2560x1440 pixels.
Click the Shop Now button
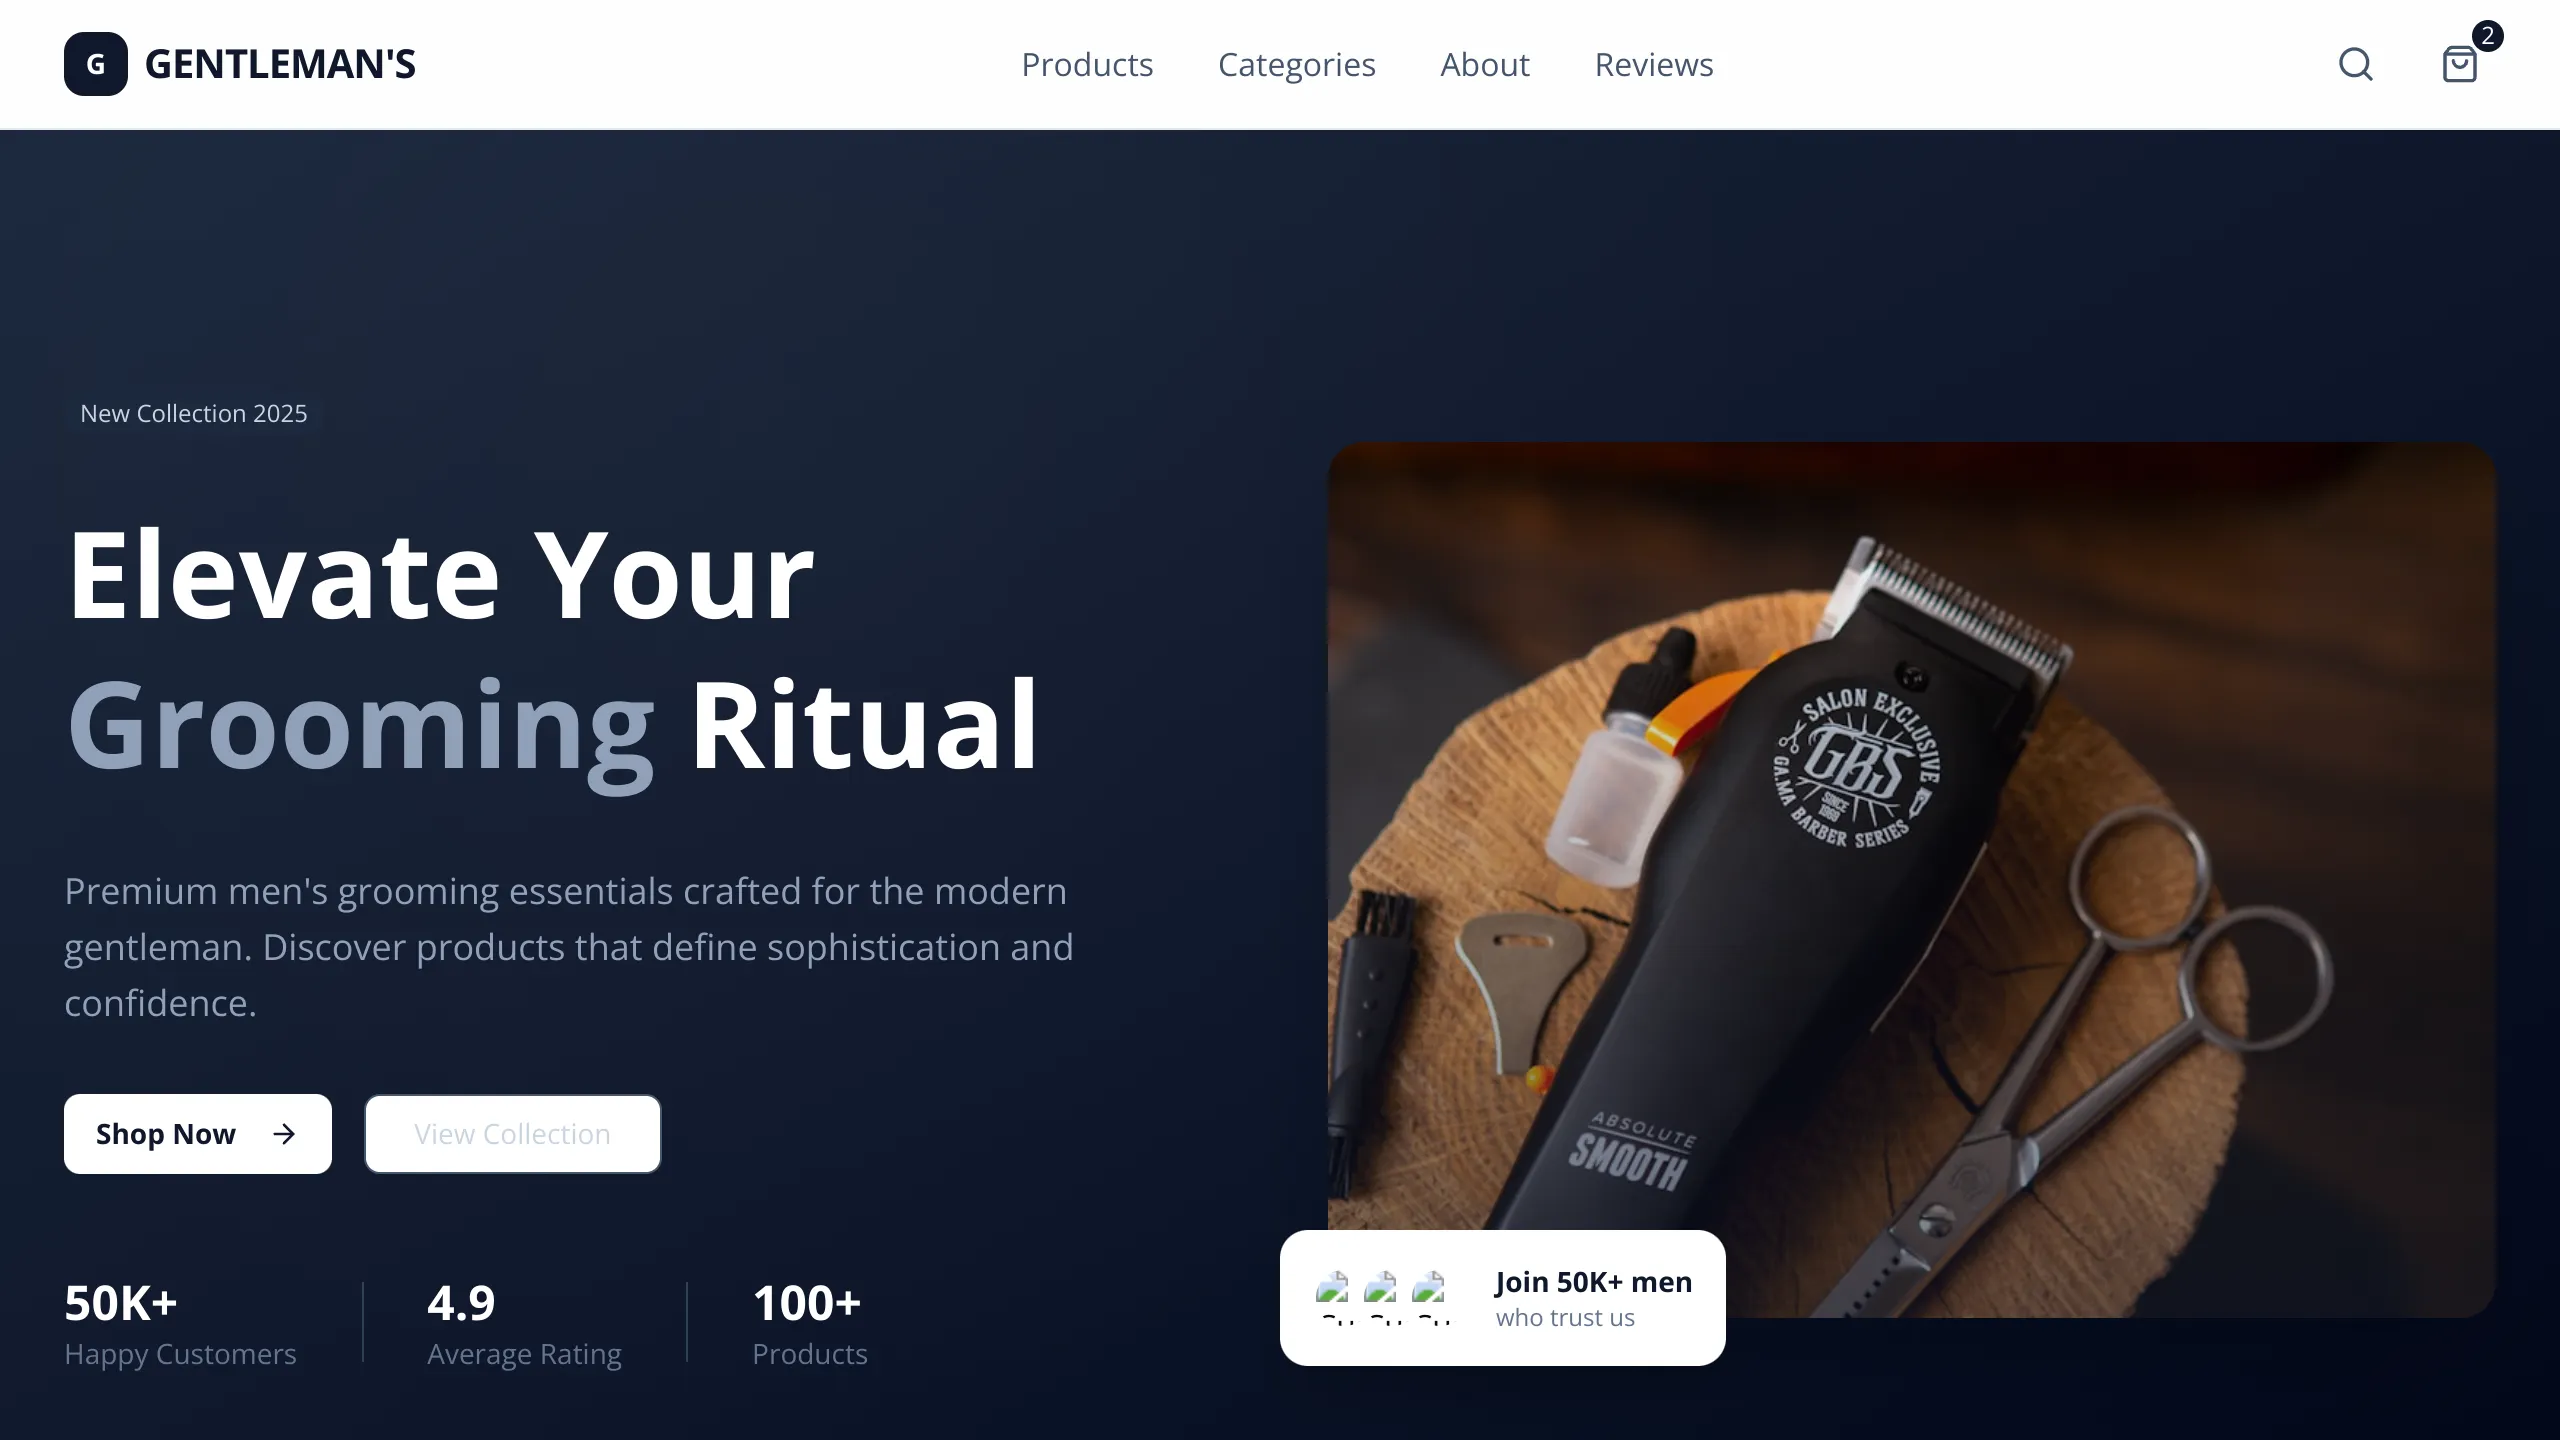coord(198,1134)
